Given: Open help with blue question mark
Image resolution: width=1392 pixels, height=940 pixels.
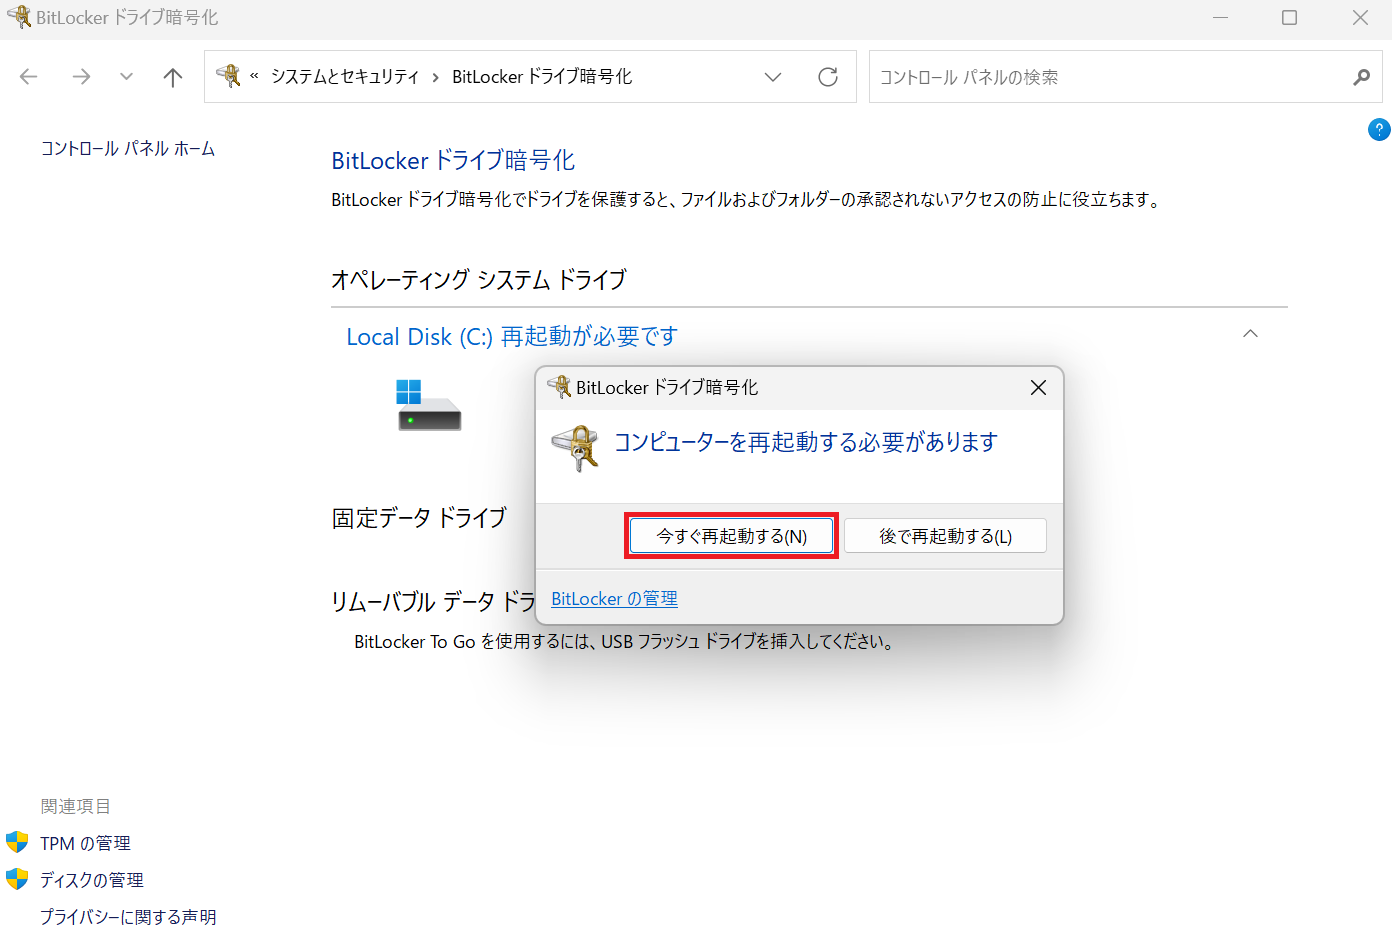Looking at the screenshot, I should (x=1379, y=129).
